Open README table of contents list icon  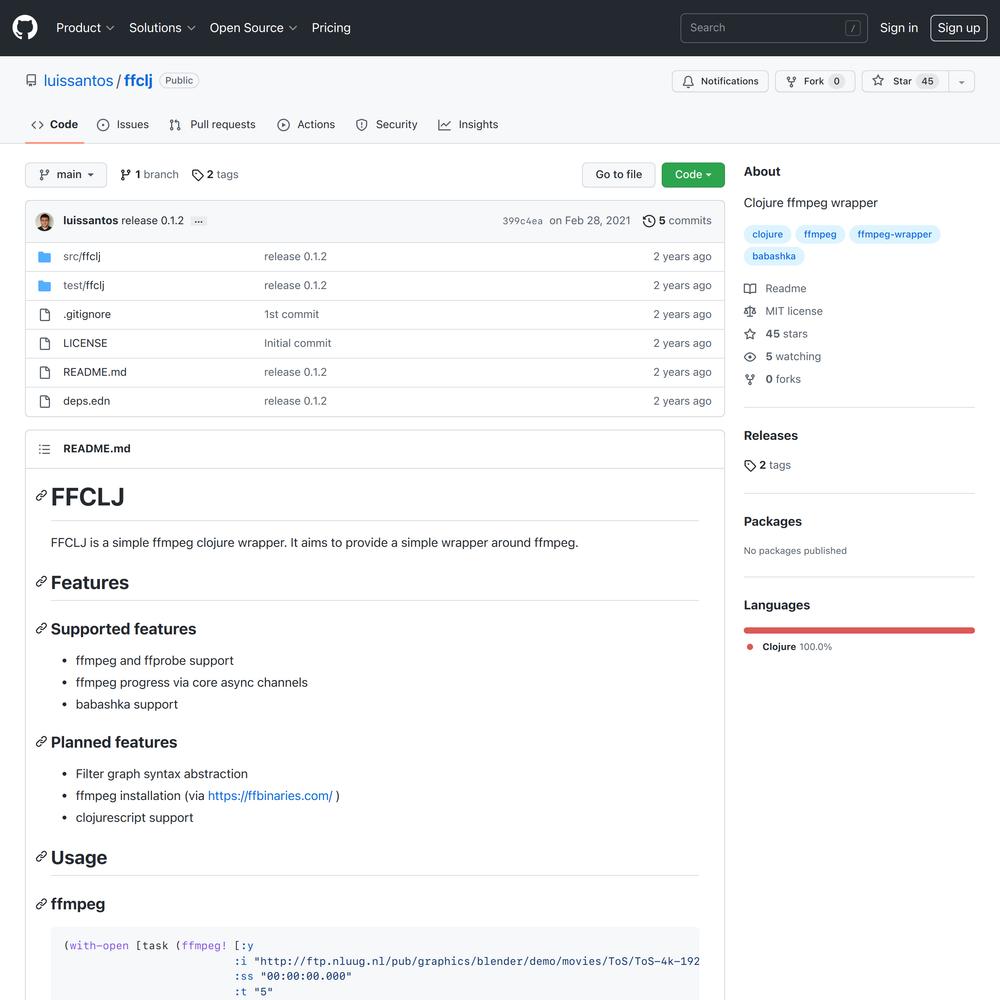[44, 449]
